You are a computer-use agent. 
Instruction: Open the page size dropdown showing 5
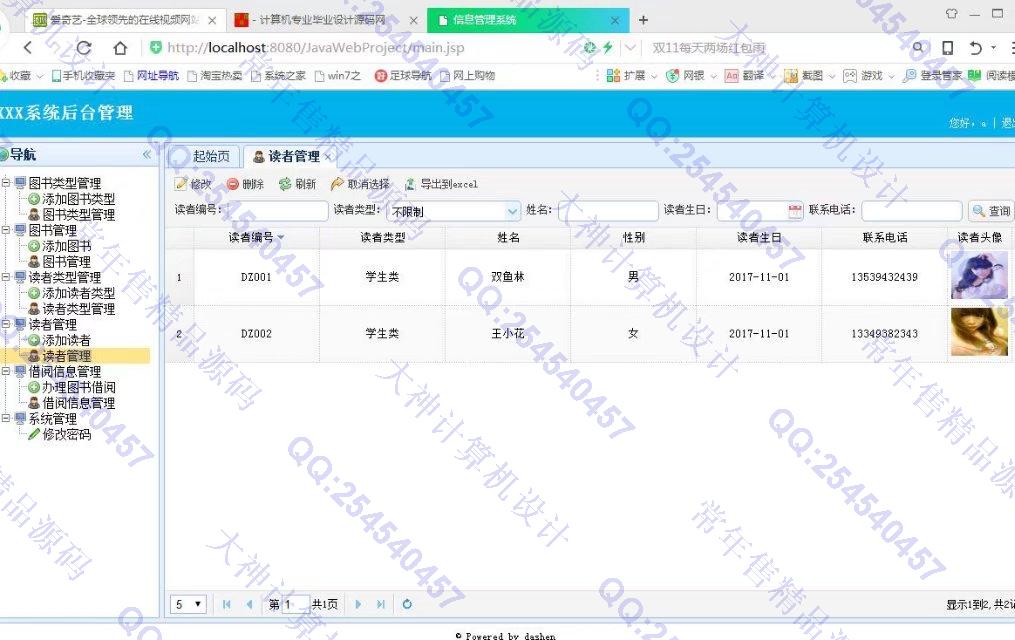(x=189, y=604)
